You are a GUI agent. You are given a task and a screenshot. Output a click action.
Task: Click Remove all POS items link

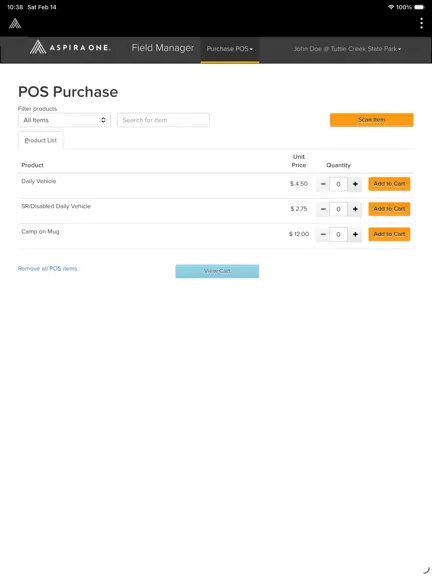click(x=47, y=269)
